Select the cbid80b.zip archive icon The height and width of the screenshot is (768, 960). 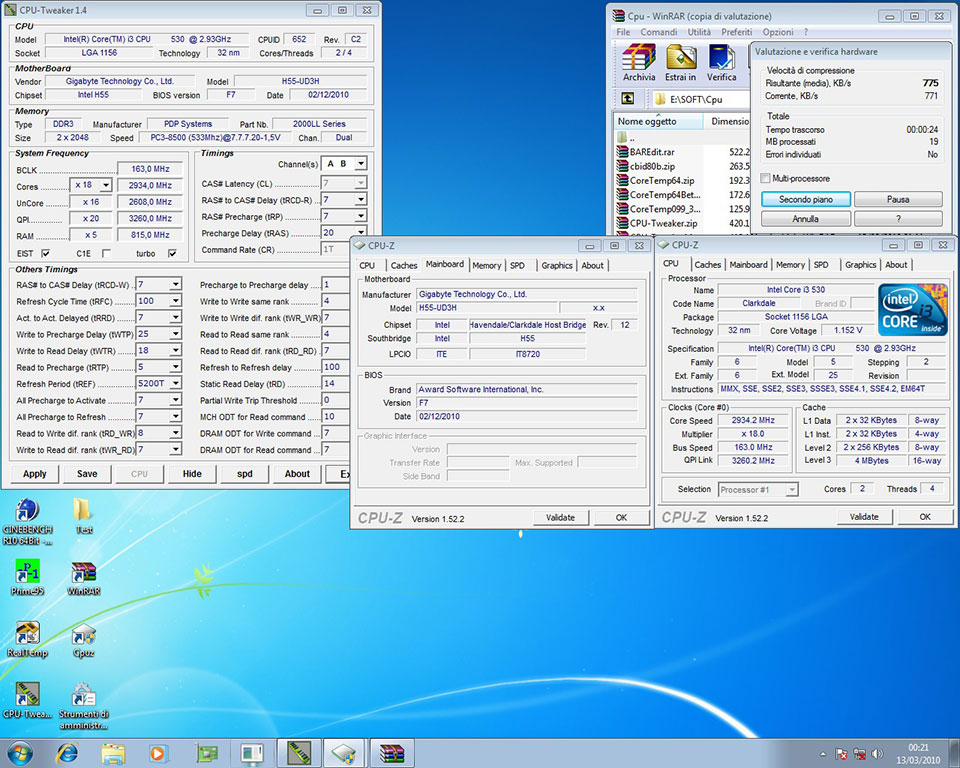(x=623, y=166)
